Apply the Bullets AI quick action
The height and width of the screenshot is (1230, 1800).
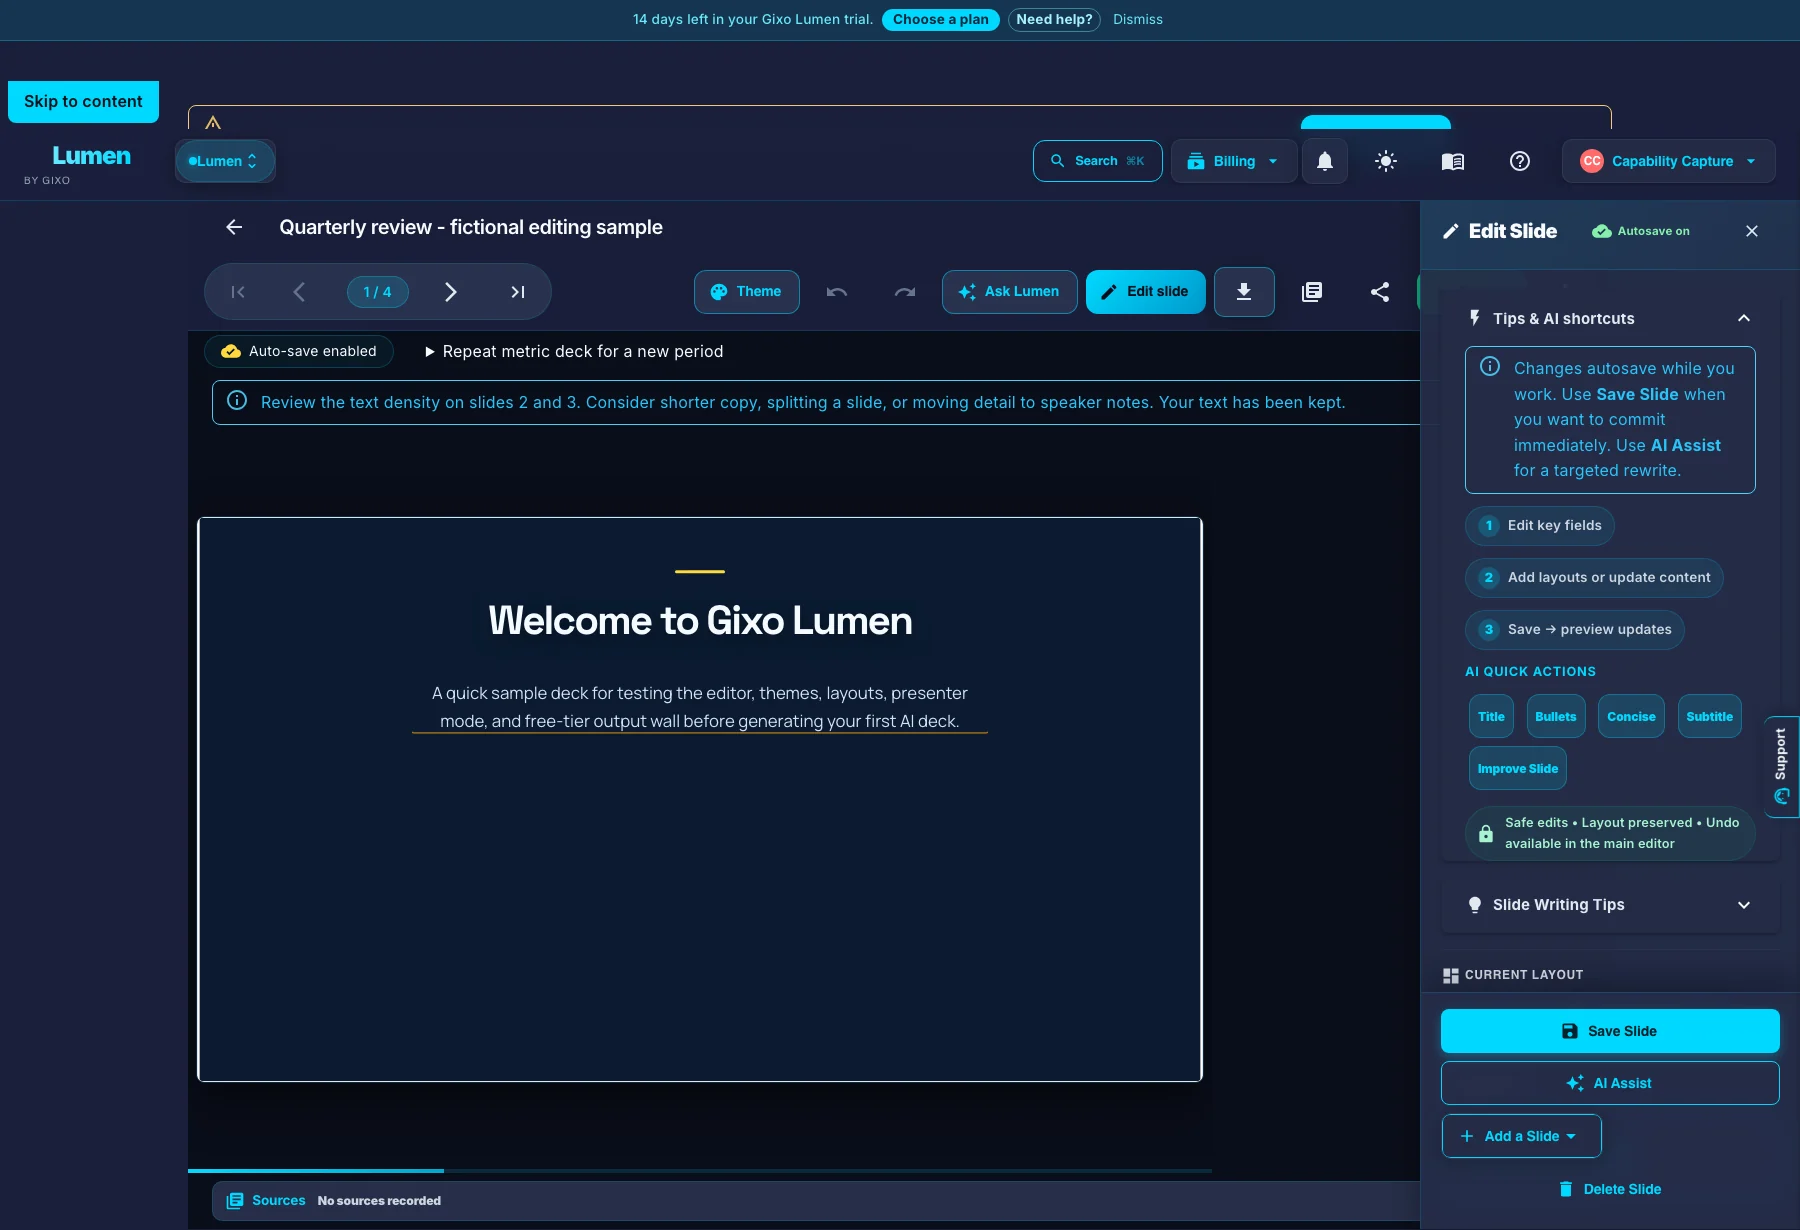point(1556,716)
